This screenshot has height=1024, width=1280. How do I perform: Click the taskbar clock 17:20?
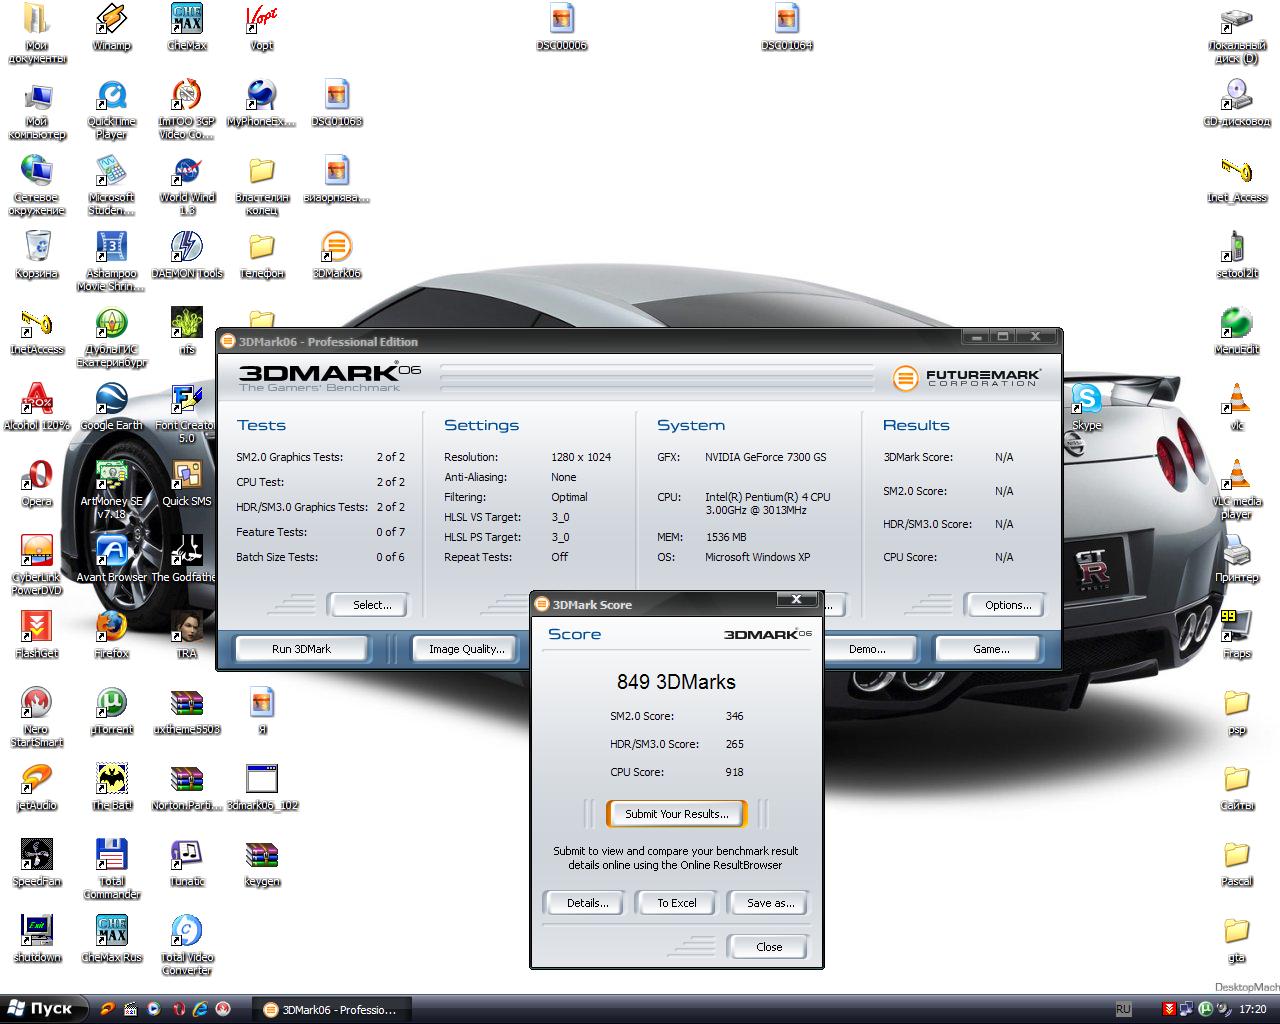click(x=1252, y=1009)
